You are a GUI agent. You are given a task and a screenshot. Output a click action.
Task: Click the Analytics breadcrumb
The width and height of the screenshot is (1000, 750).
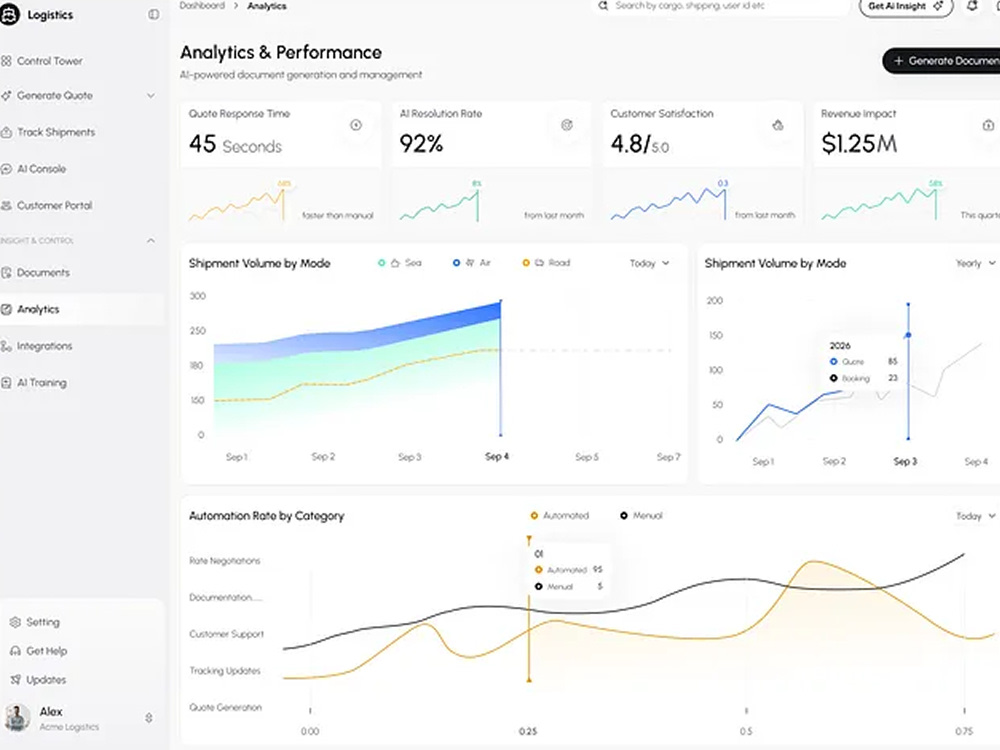click(x=267, y=6)
